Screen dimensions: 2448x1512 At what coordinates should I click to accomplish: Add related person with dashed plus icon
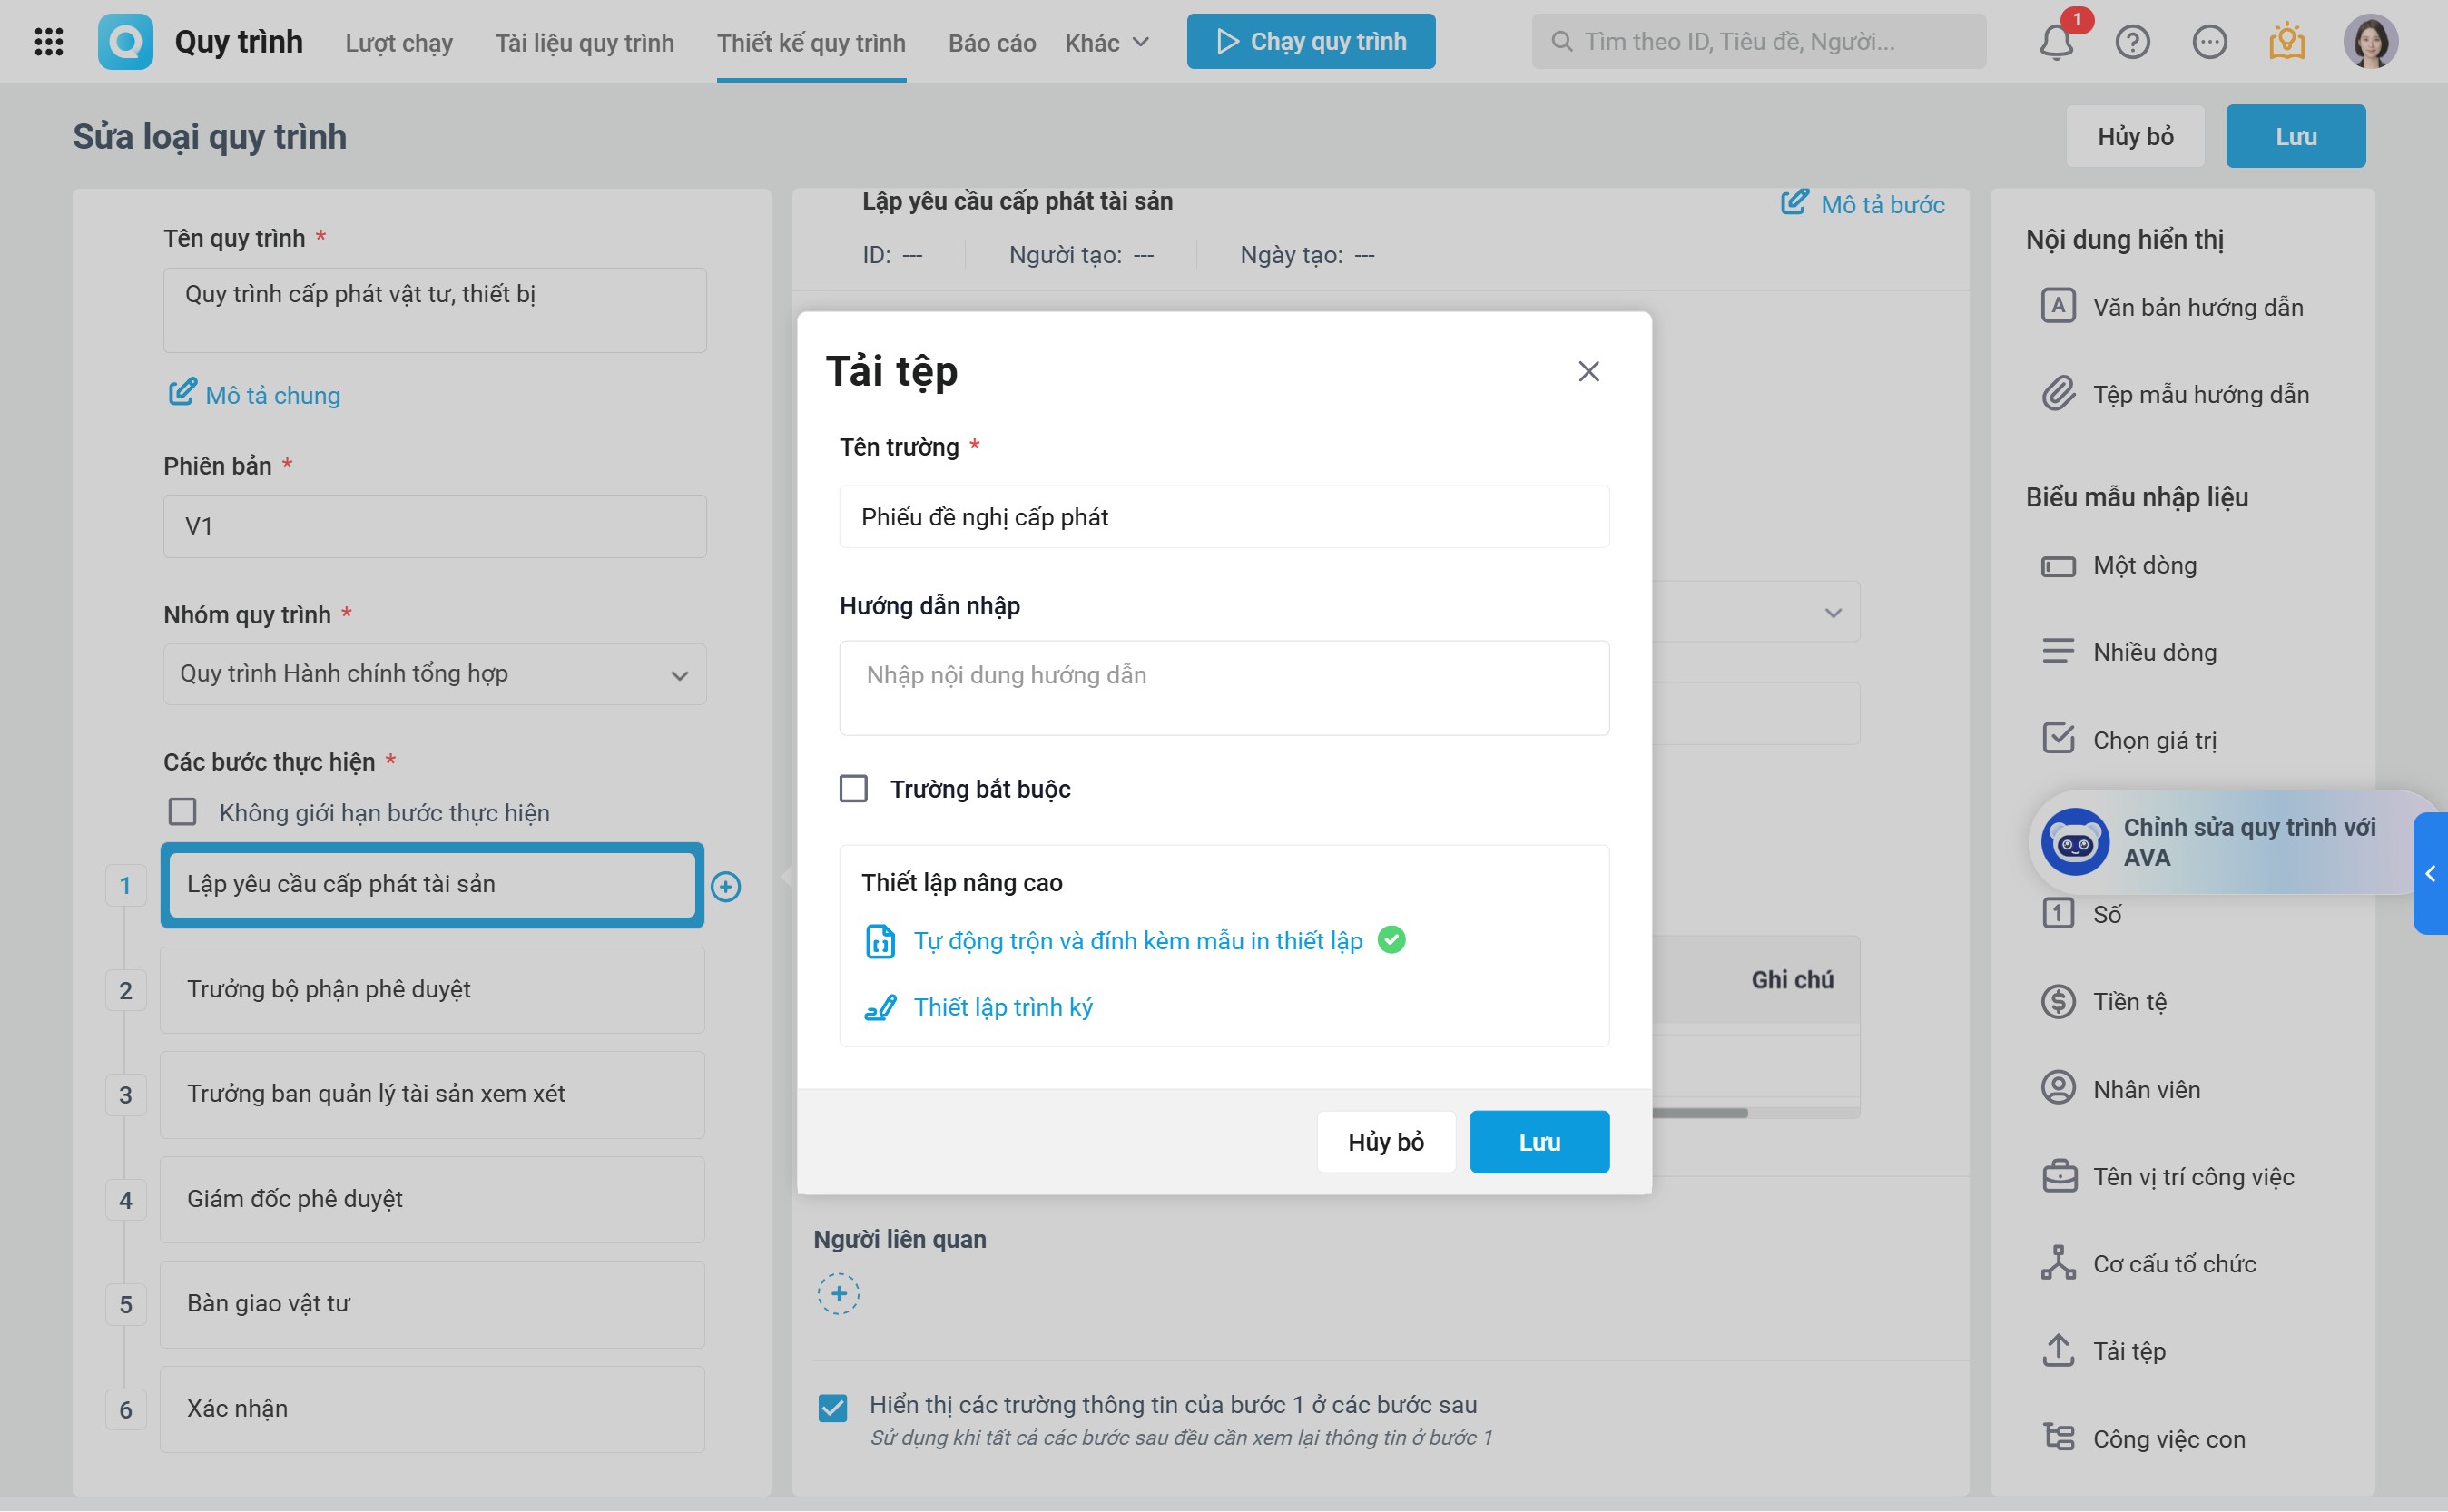coord(838,1294)
